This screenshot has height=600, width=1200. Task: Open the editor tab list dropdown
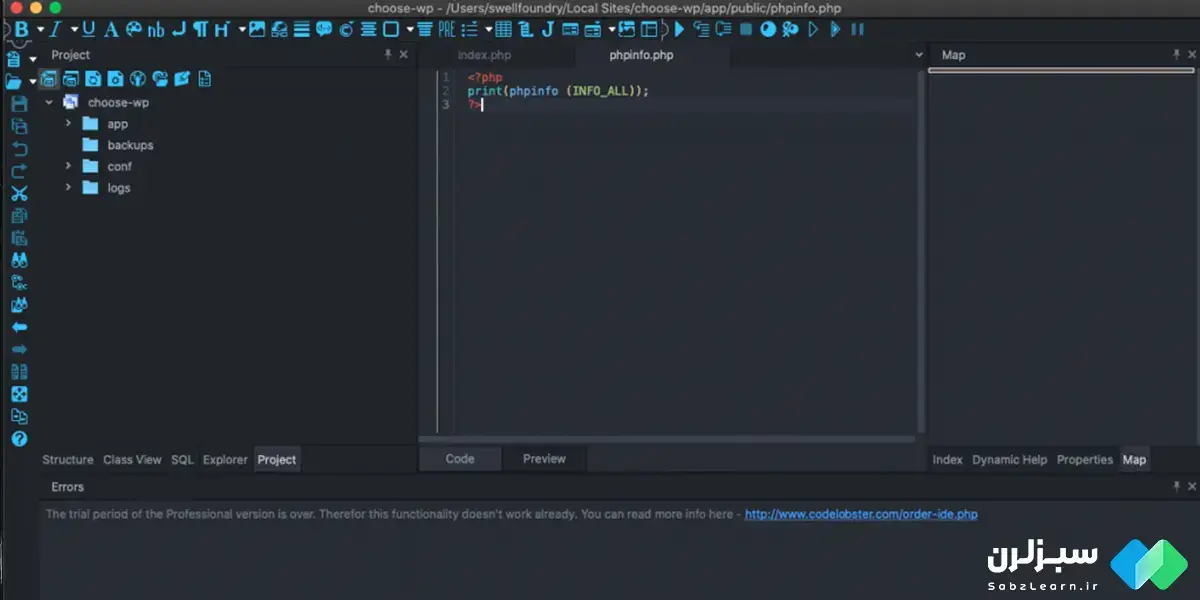[x=918, y=55]
